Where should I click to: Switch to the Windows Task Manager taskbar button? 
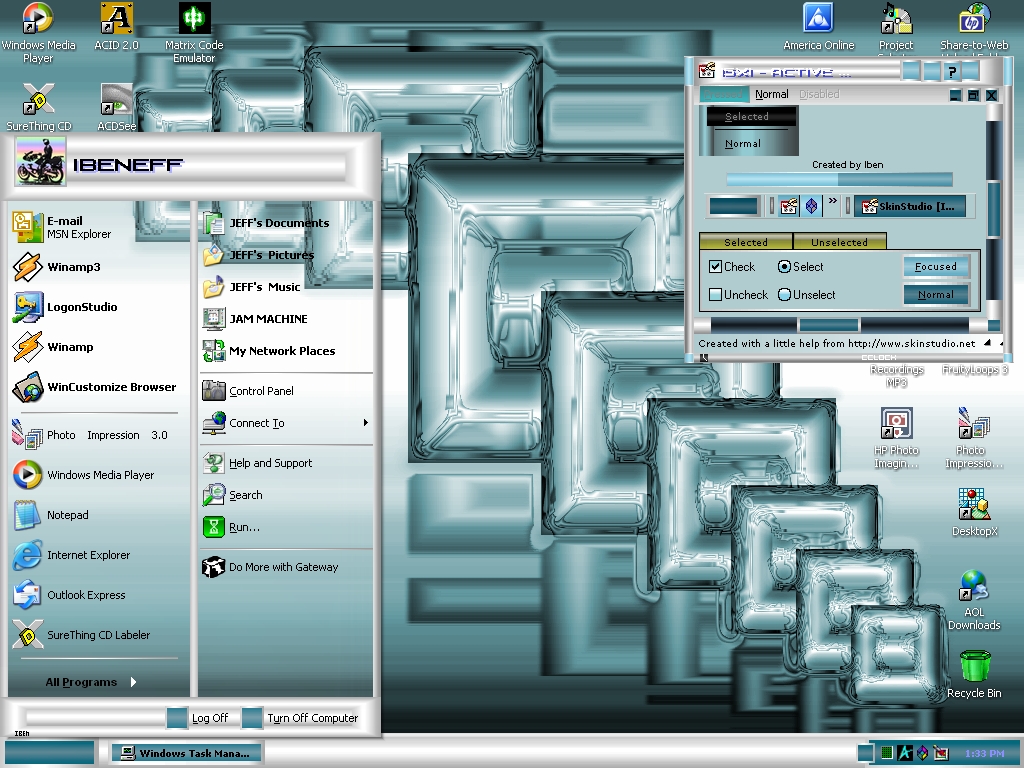click(186, 753)
